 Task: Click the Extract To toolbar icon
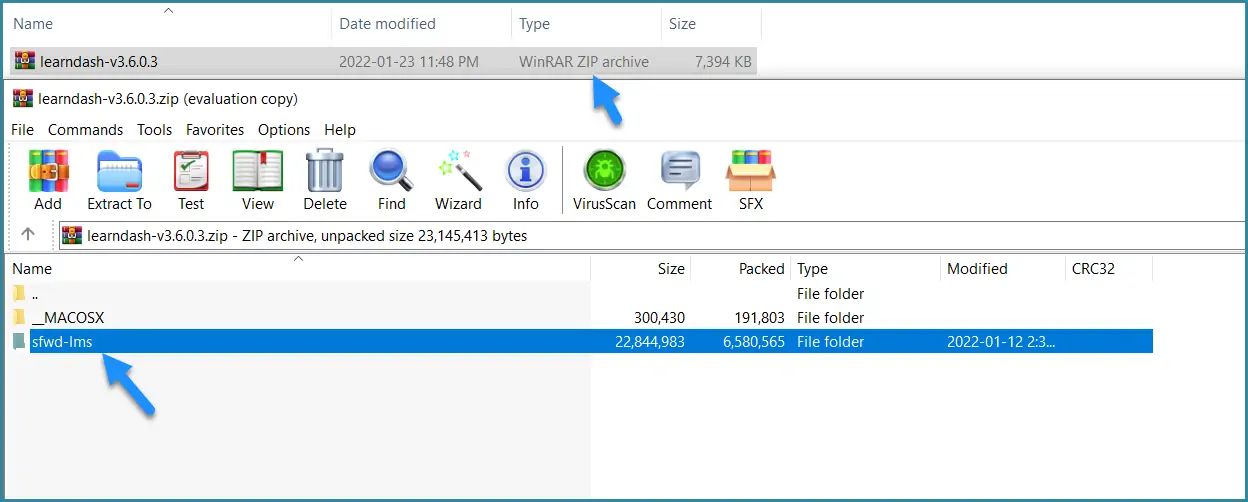[119, 171]
